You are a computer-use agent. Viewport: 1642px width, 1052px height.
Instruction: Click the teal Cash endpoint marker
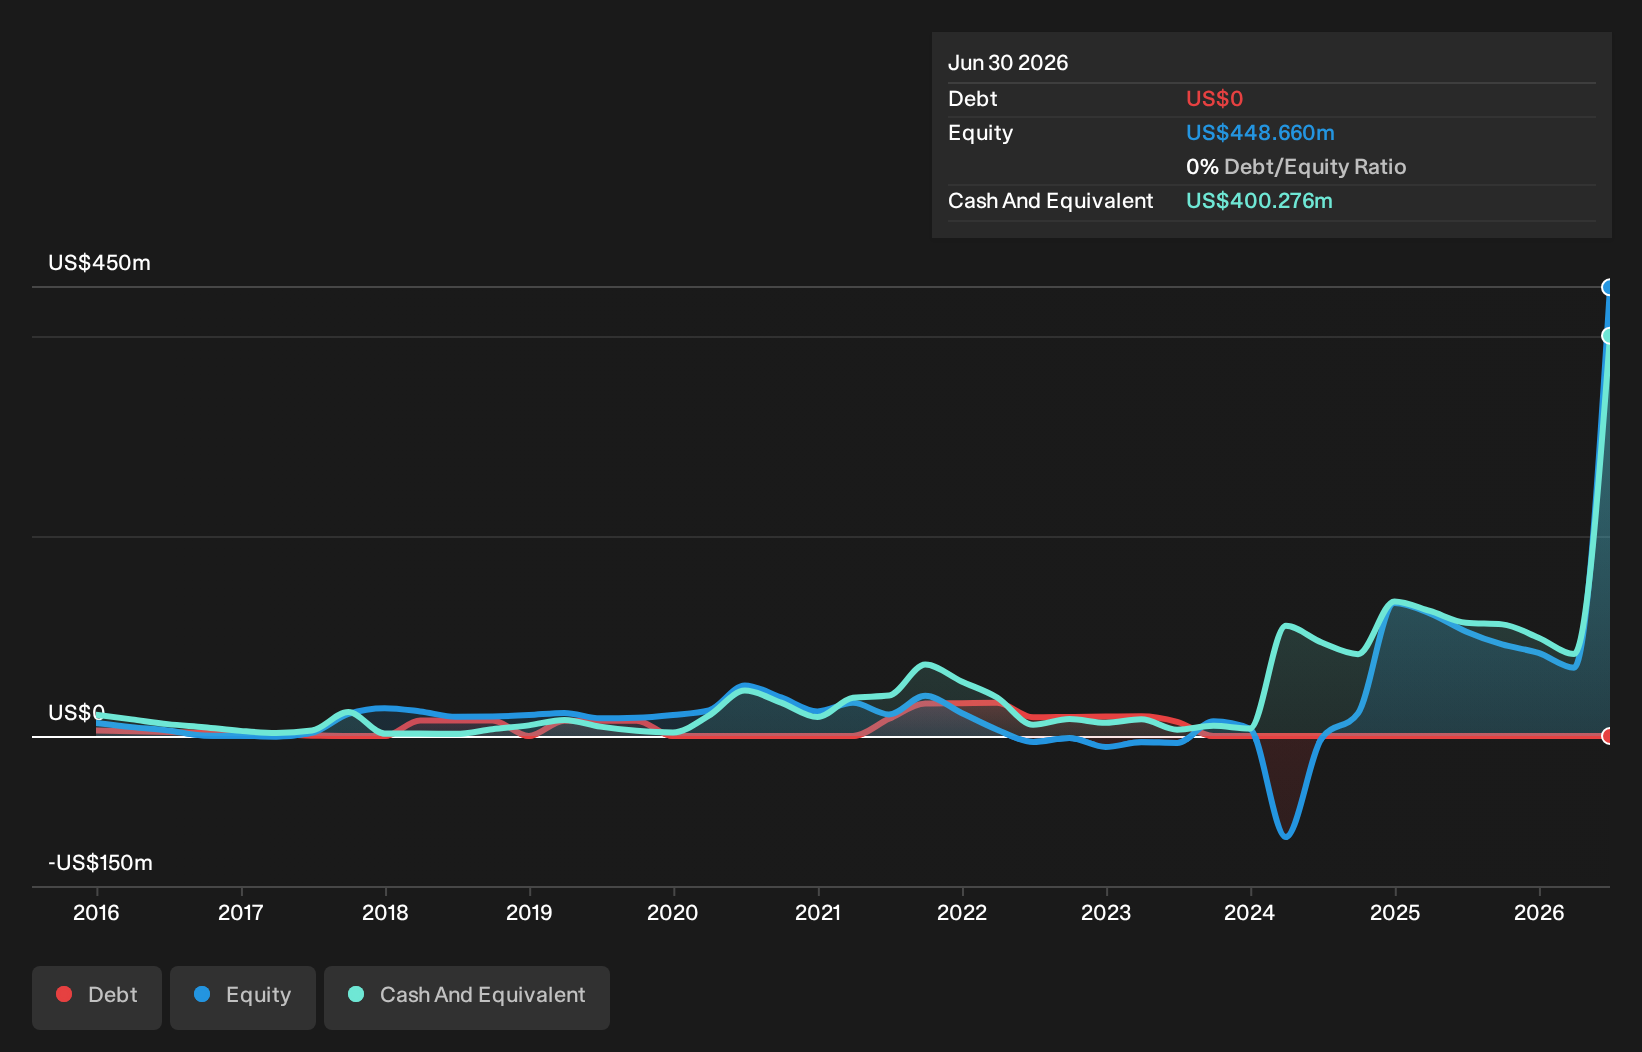(x=1608, y=336)
